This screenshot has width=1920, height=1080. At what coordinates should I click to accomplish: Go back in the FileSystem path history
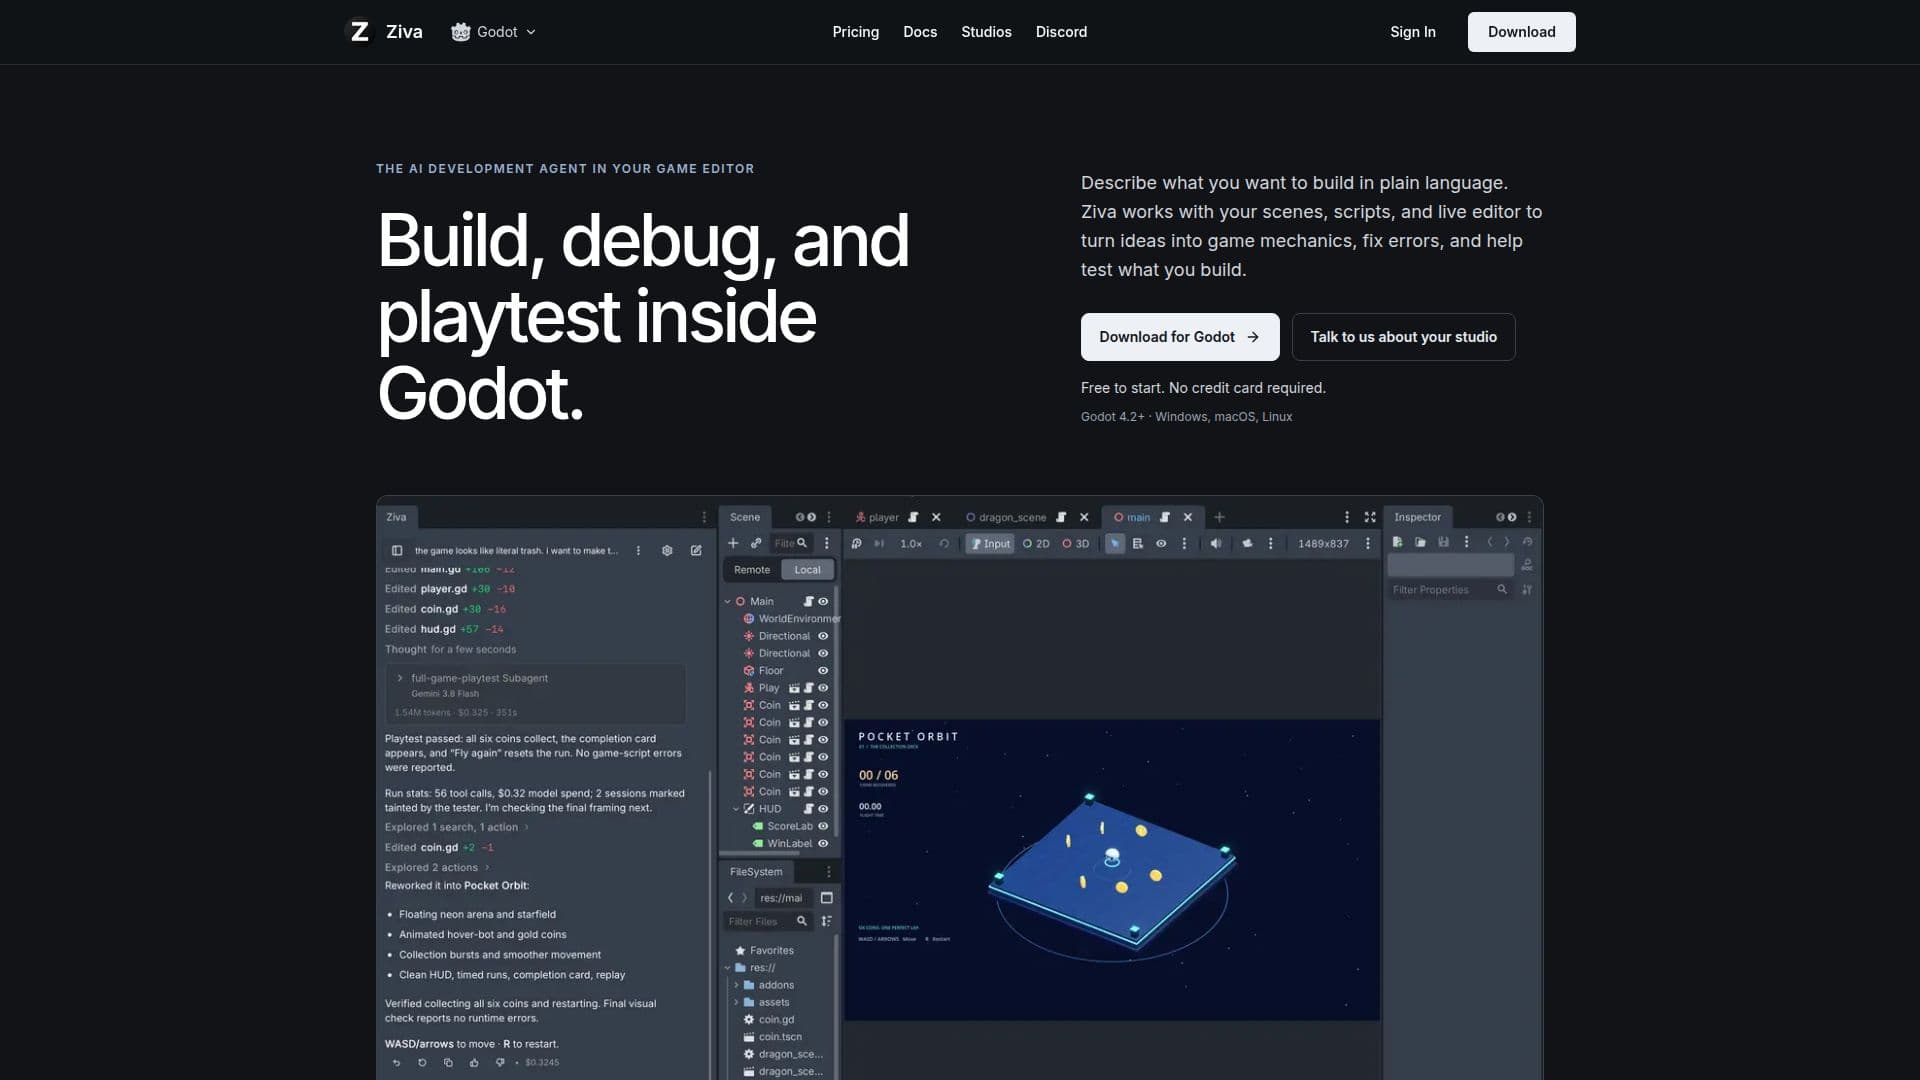(731, 898)
